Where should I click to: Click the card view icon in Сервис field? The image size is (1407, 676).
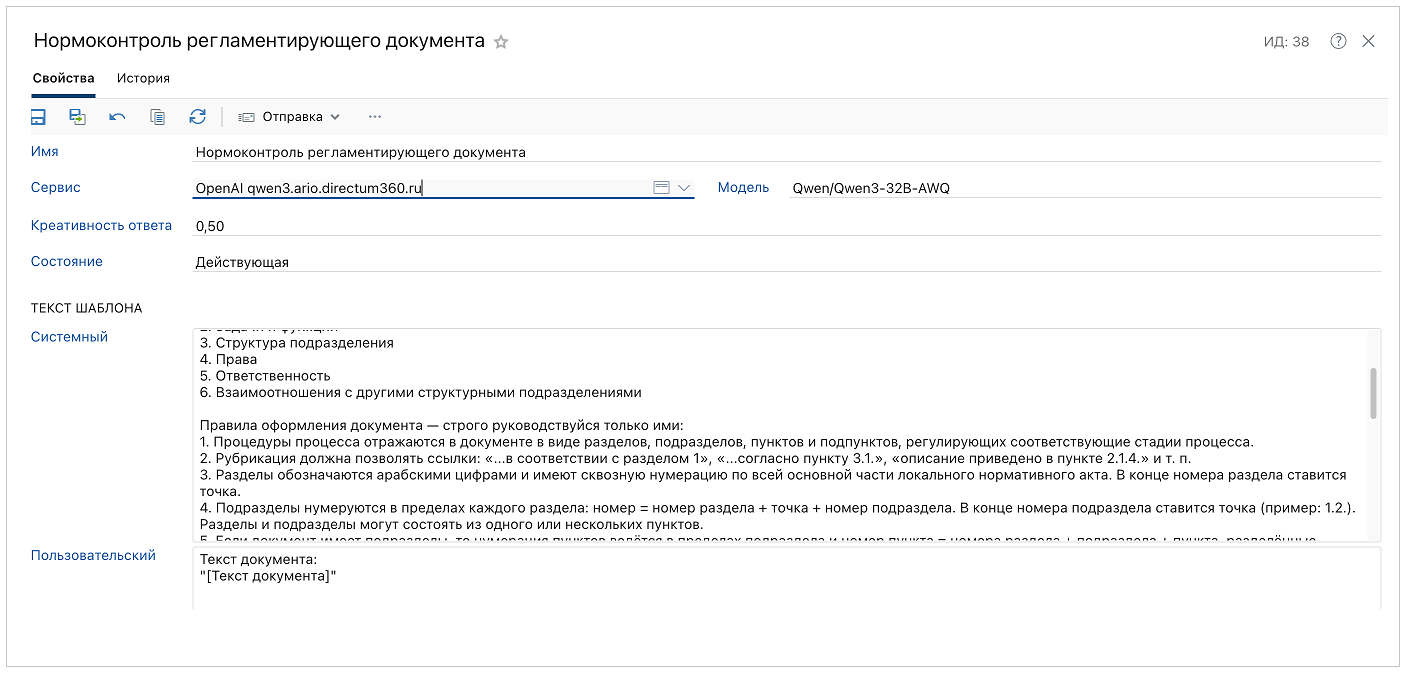(662, 188)
